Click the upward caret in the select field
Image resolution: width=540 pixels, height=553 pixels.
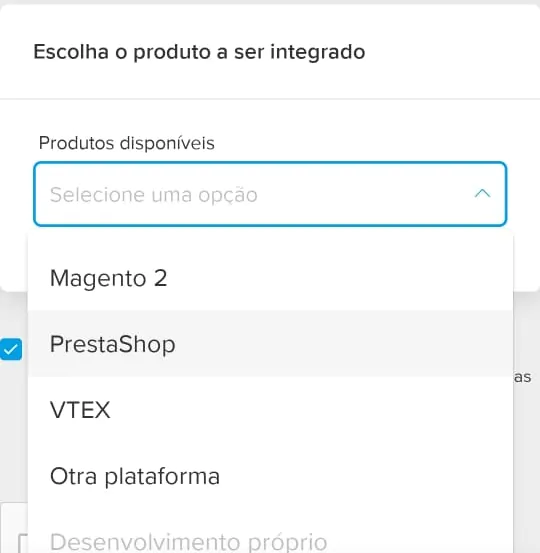point(483,193)
